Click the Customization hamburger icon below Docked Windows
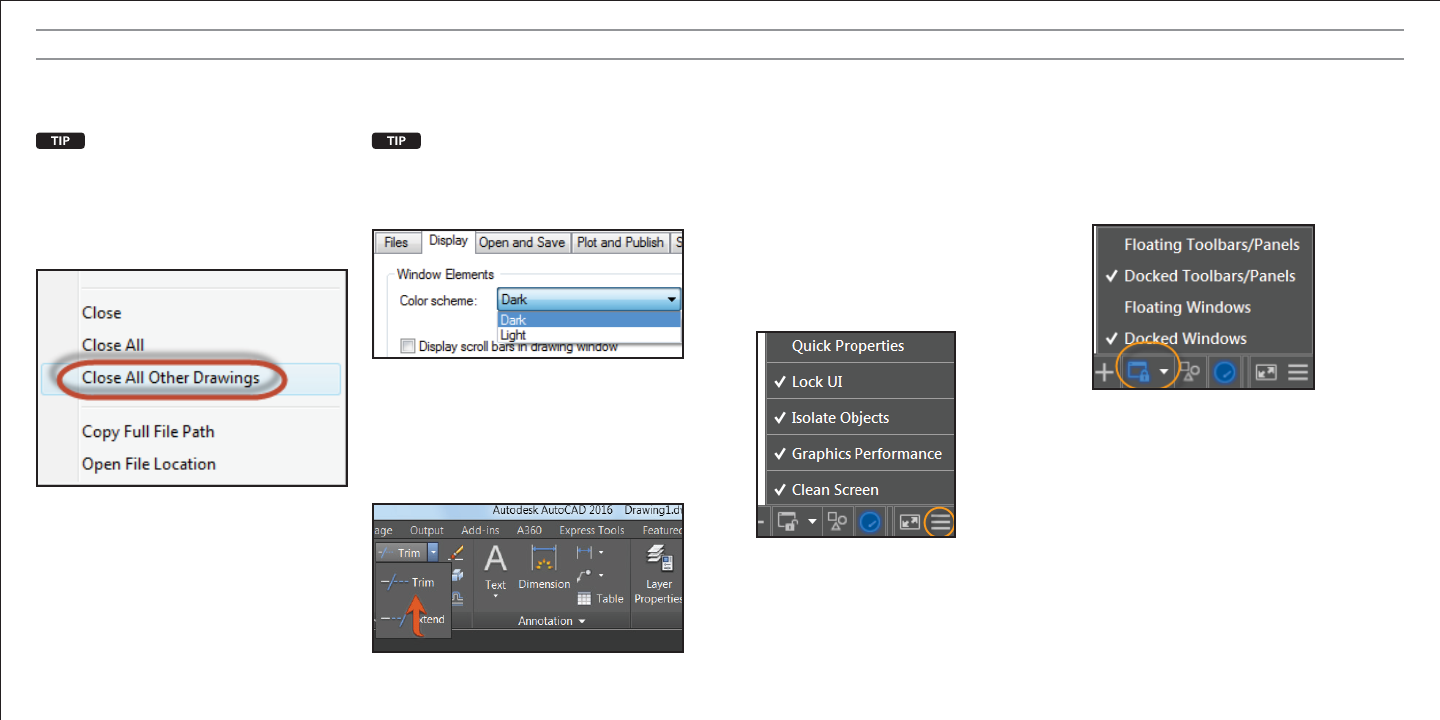The image size is (1440, 720). pyautogui.click(x=1297, y=372)
